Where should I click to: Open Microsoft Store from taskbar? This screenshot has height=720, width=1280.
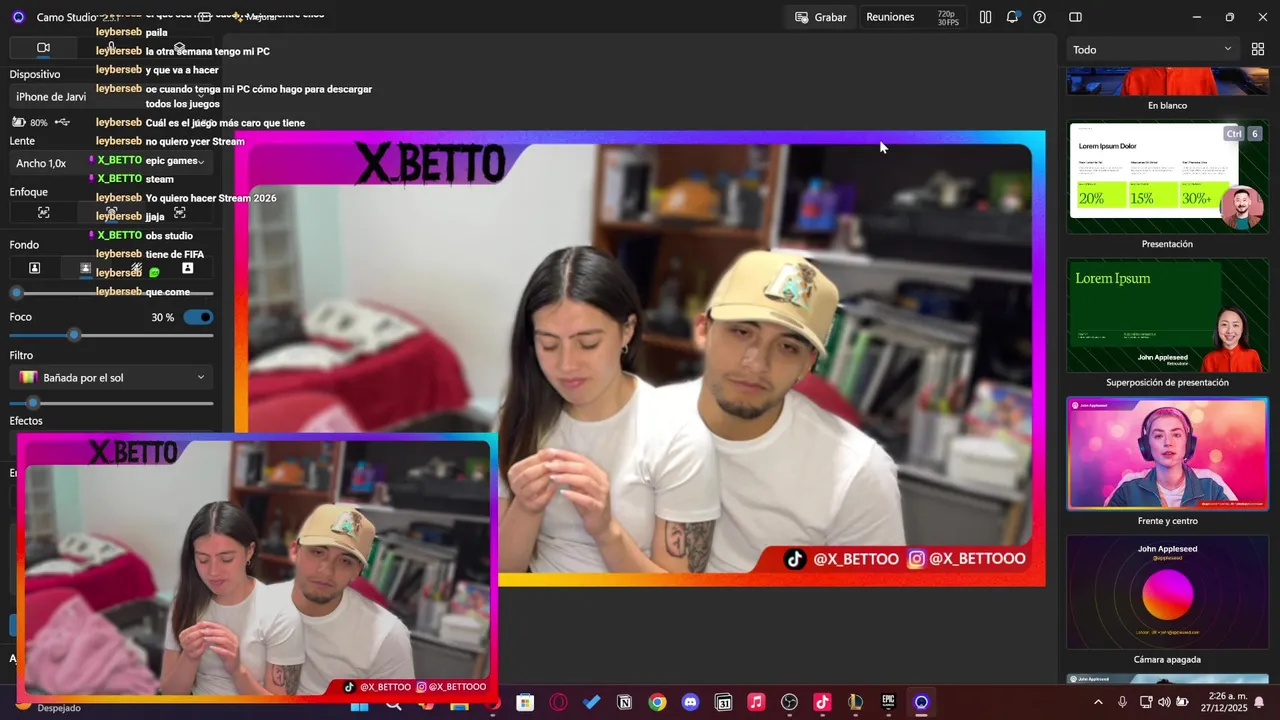[x=525, y=703]
